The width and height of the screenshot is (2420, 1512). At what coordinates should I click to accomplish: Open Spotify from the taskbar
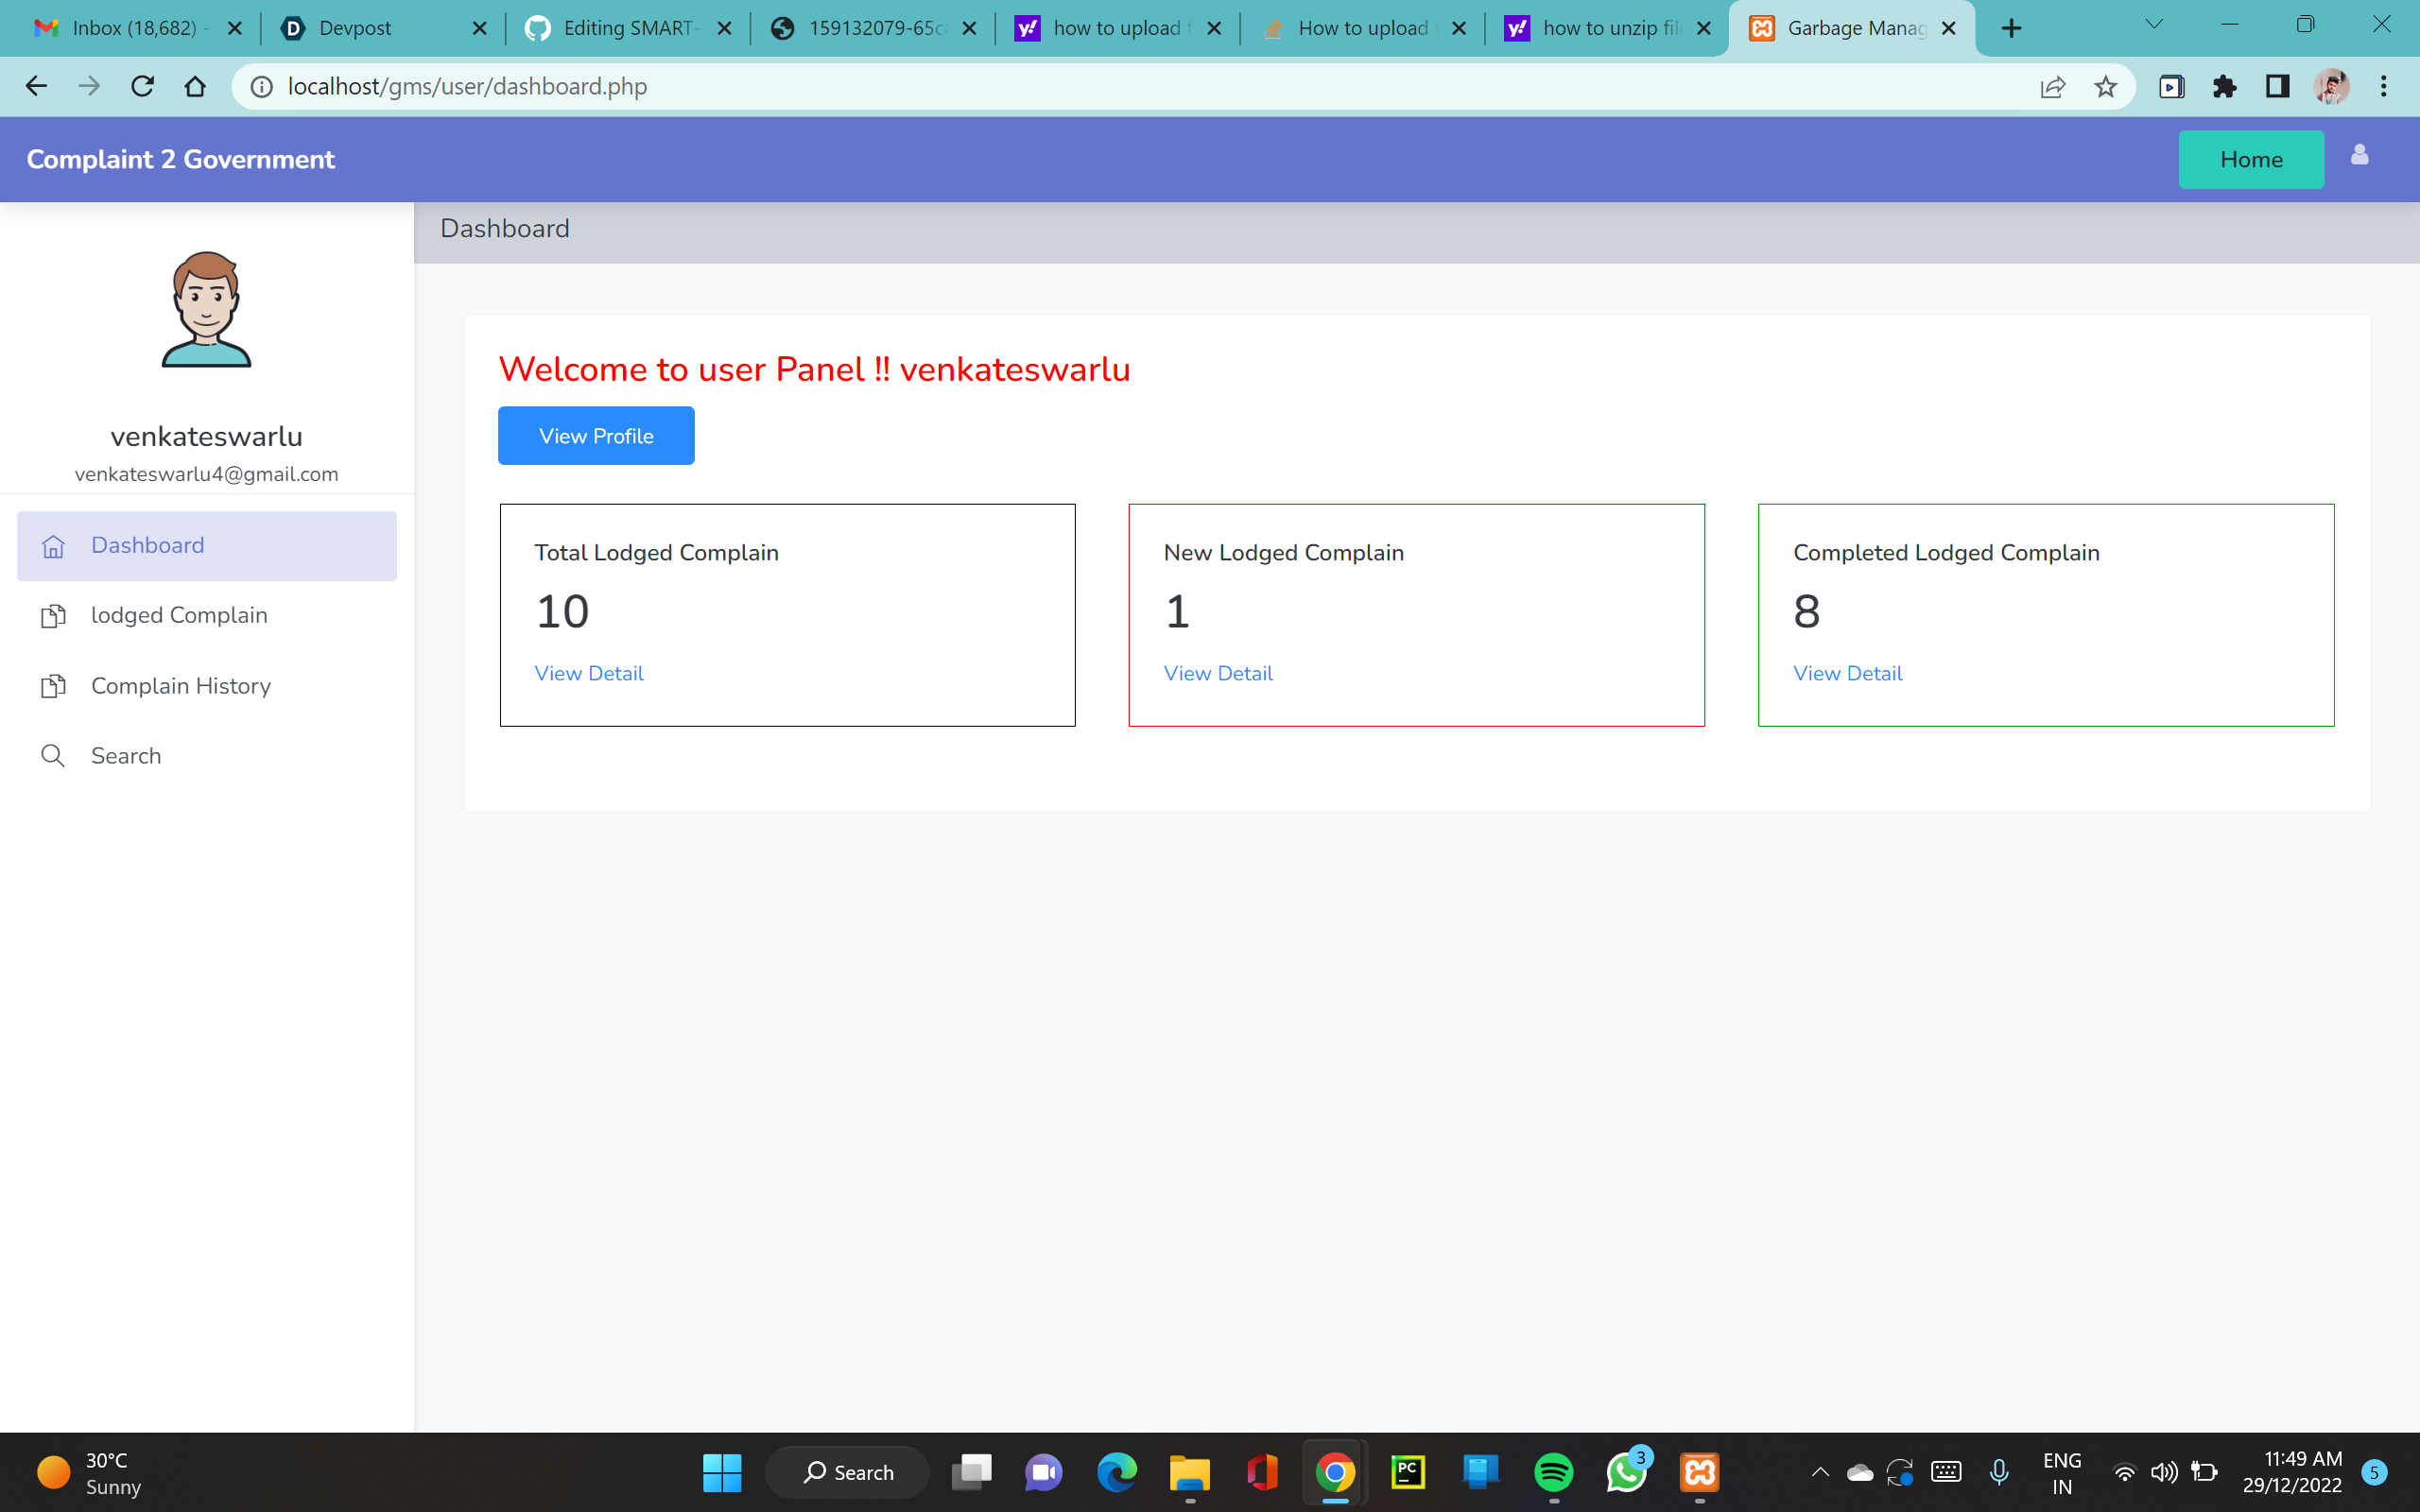coord(1554,1471)
